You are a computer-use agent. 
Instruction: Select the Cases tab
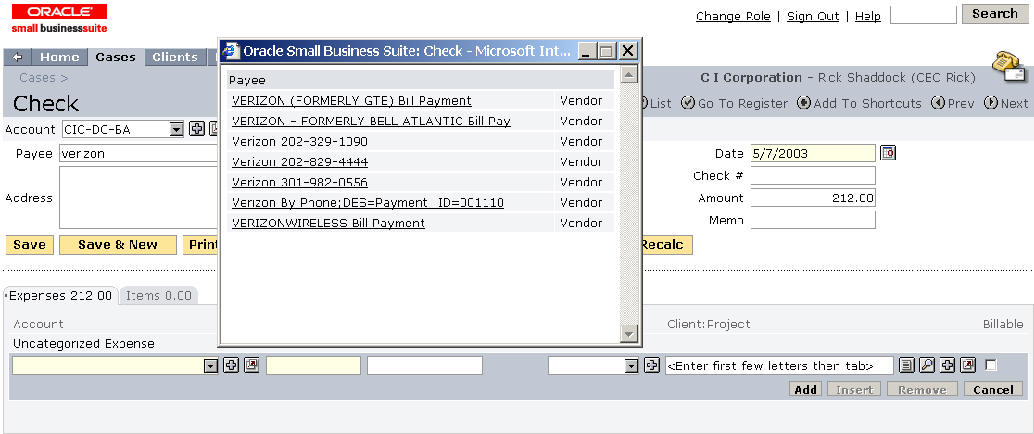[x=115, y=57]
